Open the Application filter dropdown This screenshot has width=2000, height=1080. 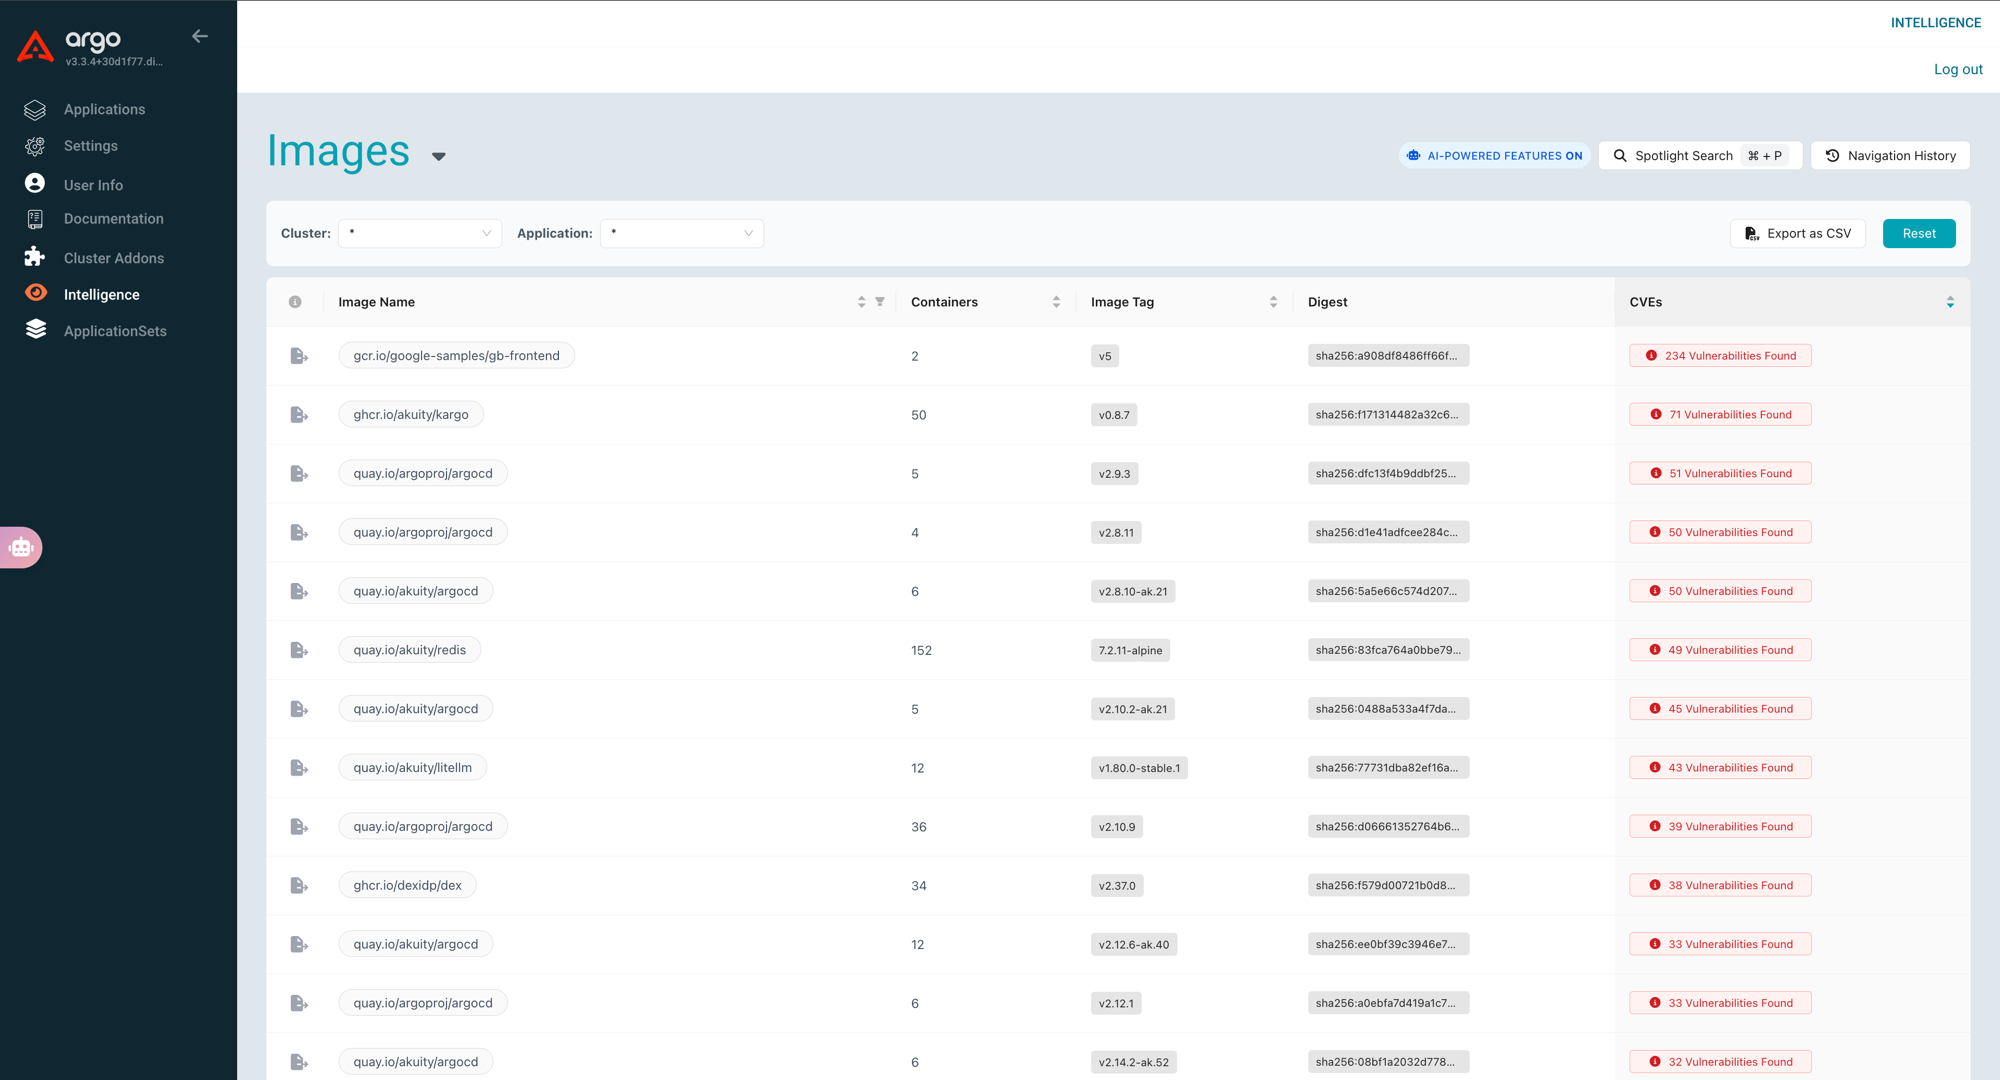(x=682, y=233)
